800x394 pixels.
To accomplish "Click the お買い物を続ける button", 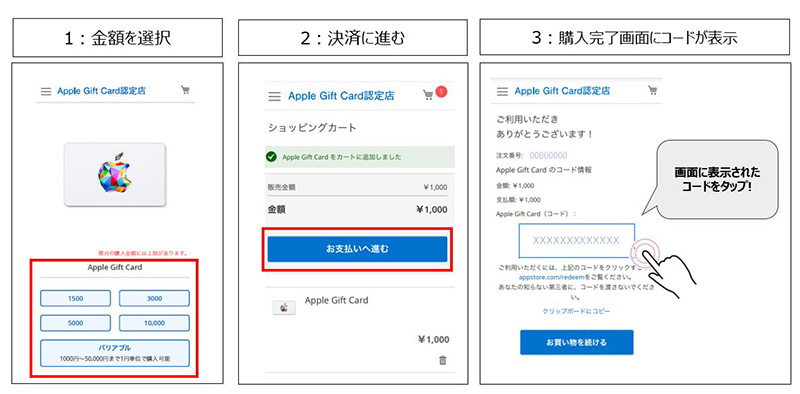I will pyautogui.click(x=577, y=342).
